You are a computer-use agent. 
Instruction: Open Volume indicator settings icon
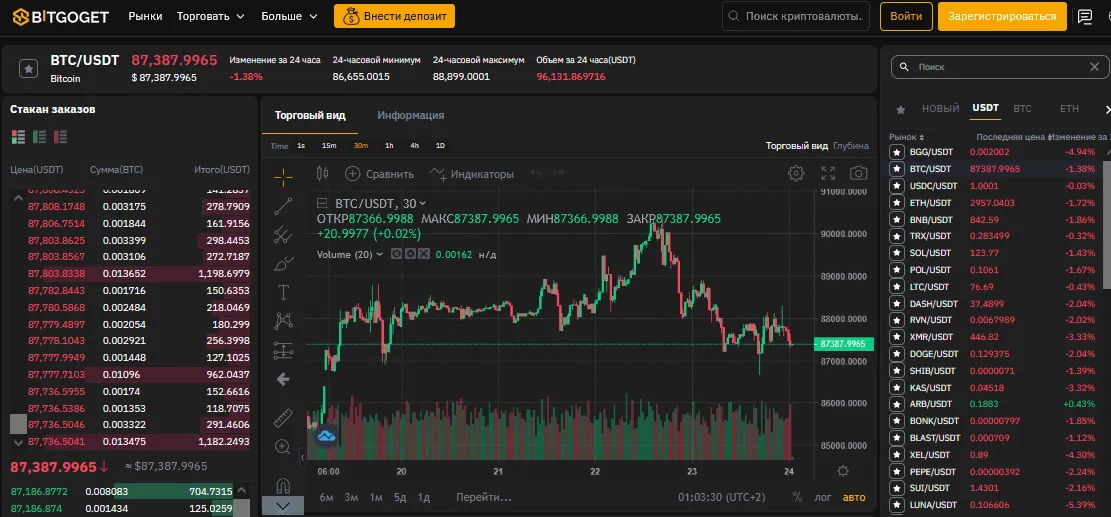[x=410, y=254]
